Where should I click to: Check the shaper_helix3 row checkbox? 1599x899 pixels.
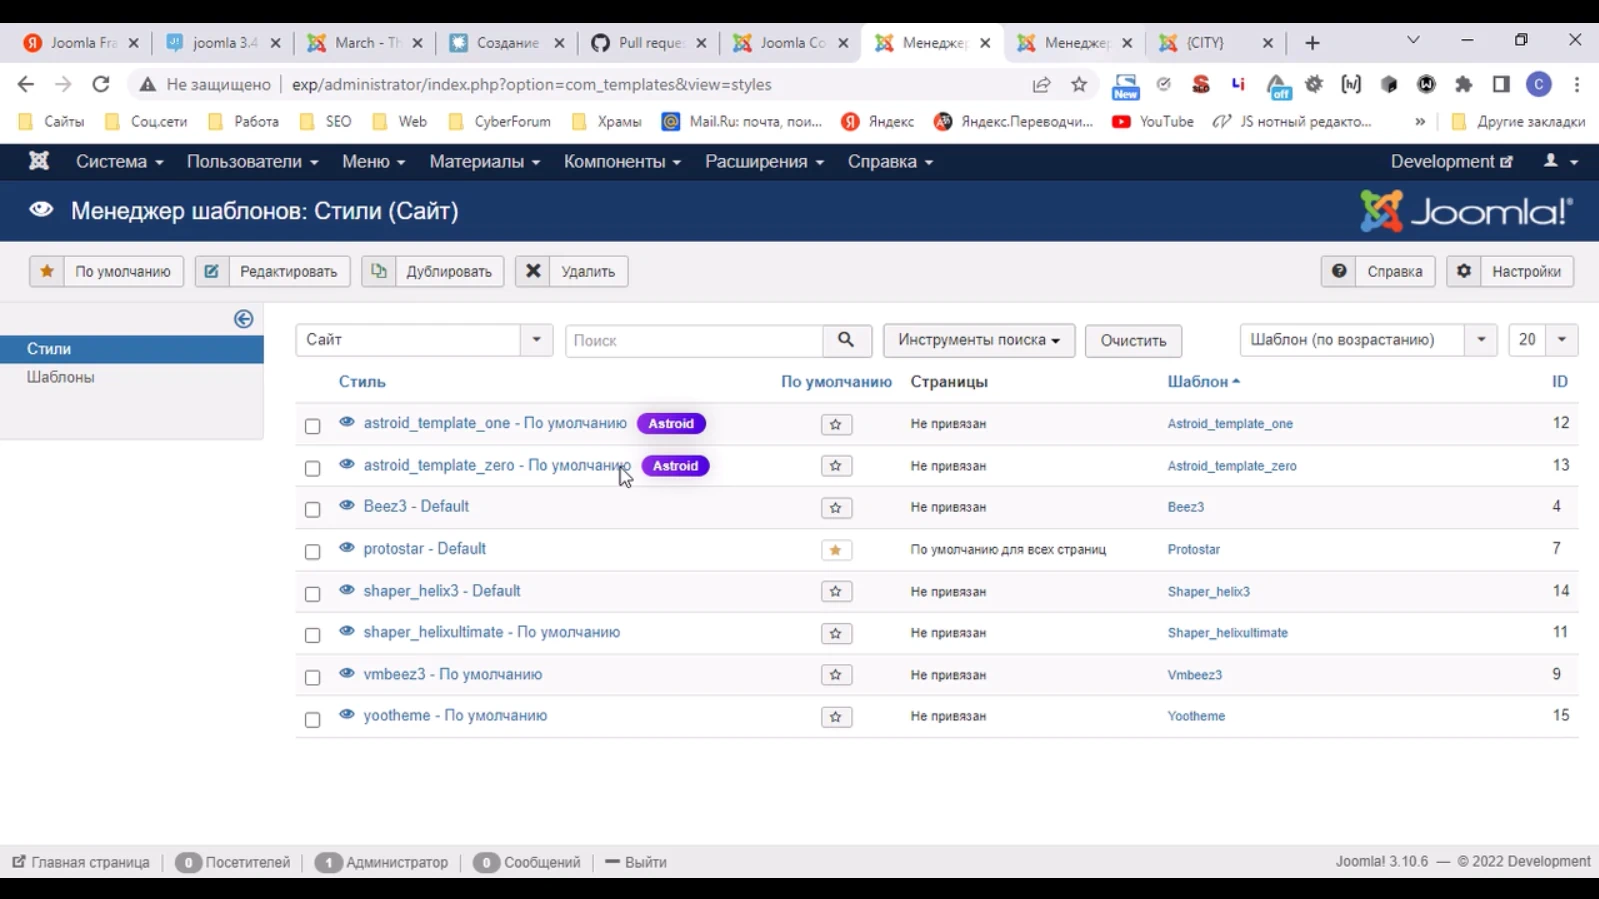pos(313,594)
